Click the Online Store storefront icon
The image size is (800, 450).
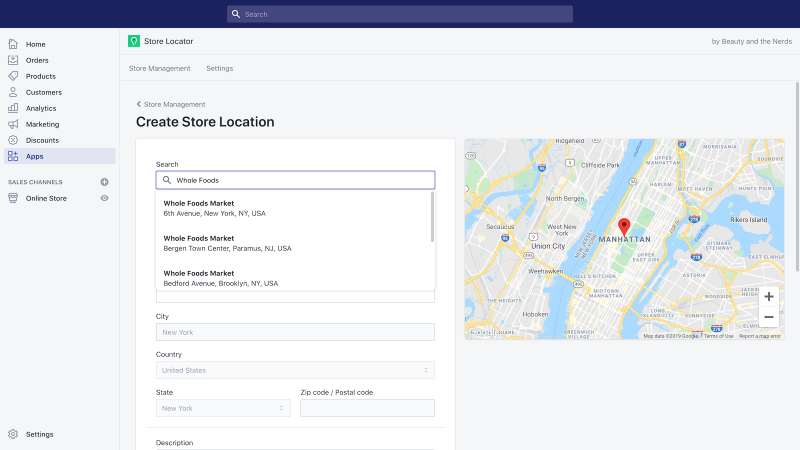click(x=13, y=198)
